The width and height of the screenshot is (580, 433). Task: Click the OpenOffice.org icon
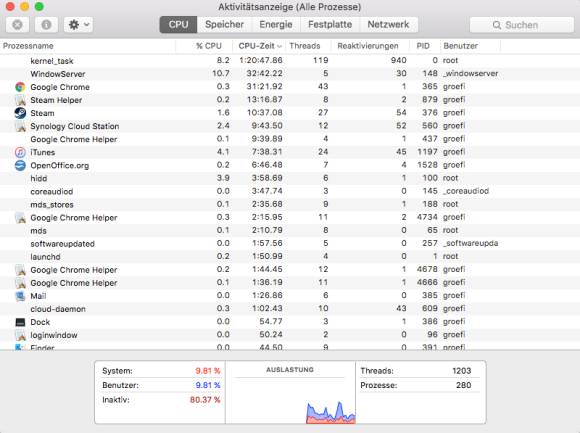click(x=20, y=165)
